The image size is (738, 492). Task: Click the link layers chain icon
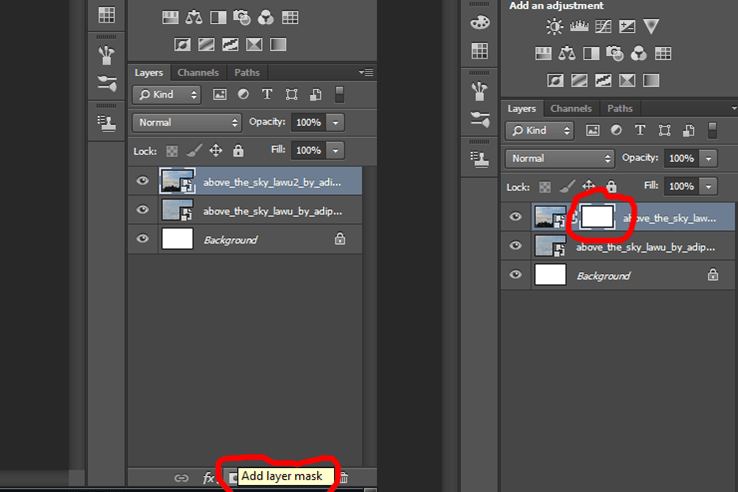(181, 478)
